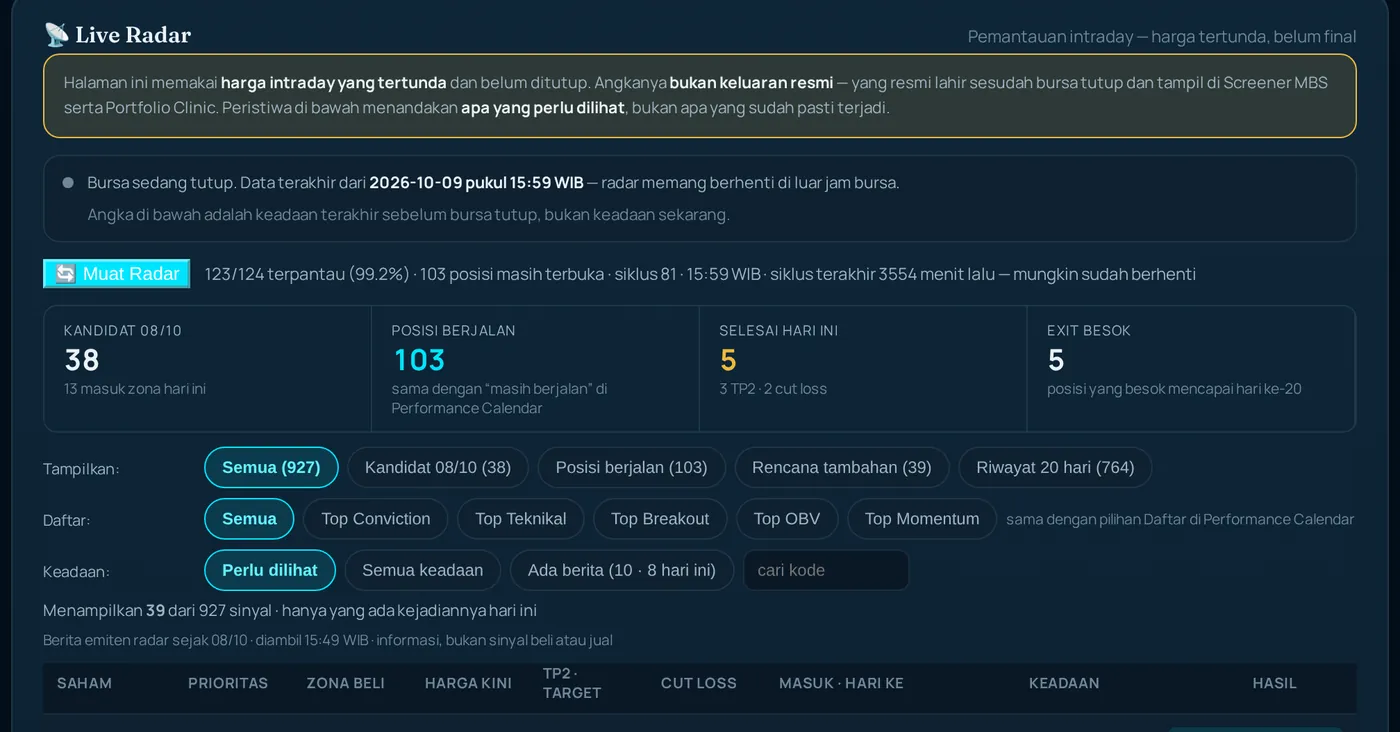1400x732 pixels.
Task: Open the Kandidat 08/10 summary card
Action: pos(207,369)
